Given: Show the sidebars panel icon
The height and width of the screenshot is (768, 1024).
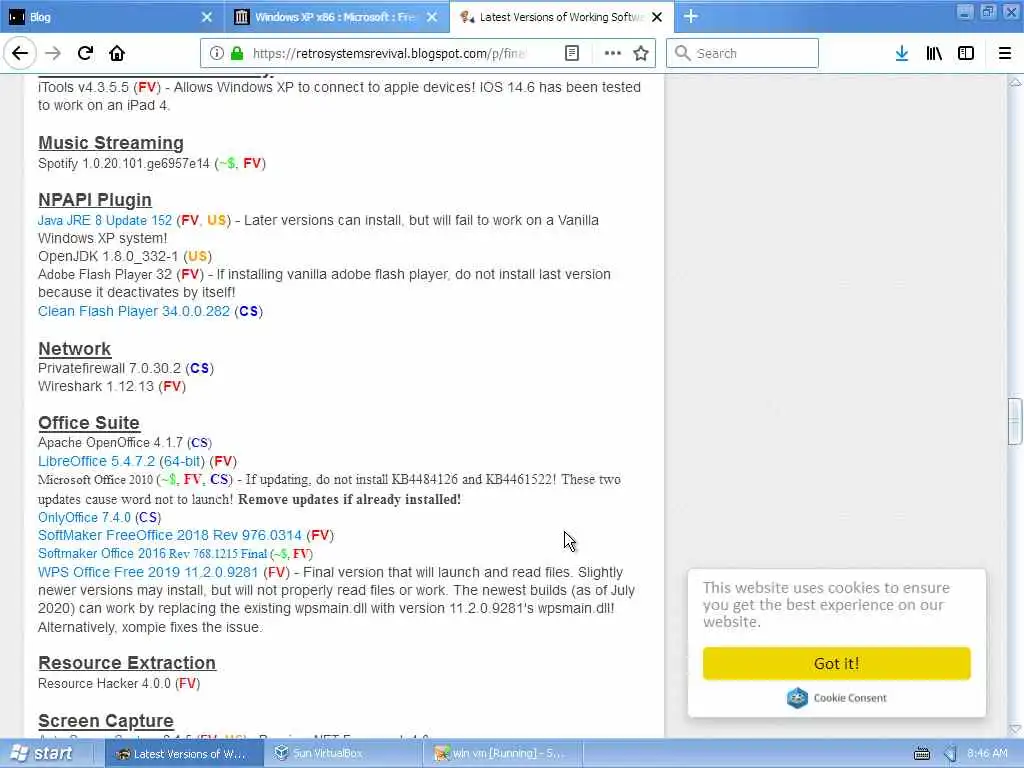Looking at the screenshot, I should 966,53.
